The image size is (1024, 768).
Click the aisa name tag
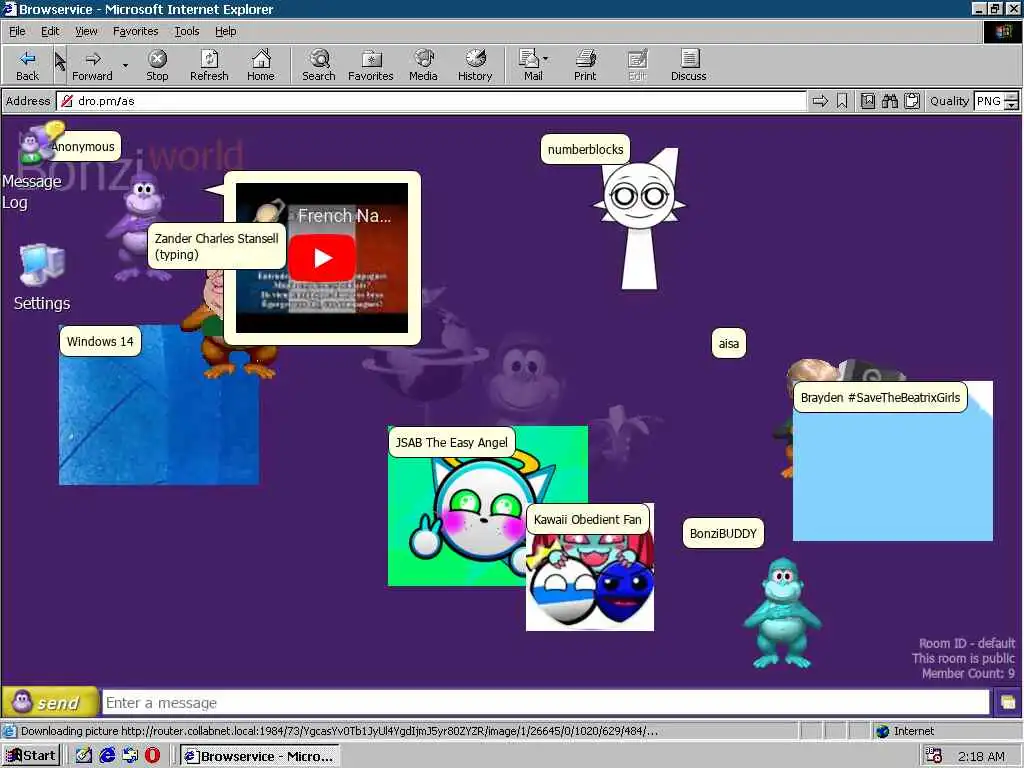728,344
